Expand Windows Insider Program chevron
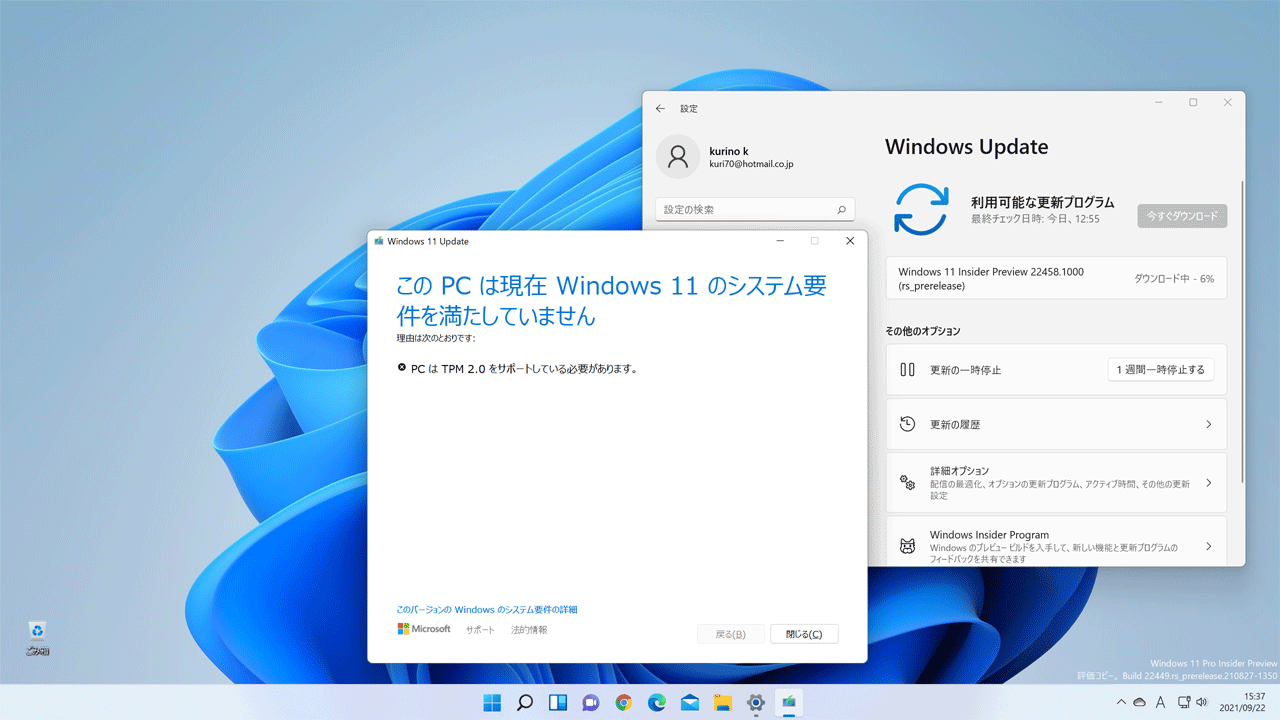Image resolution: width=1280 pixels, height=720 pixels. [1208, 546]
